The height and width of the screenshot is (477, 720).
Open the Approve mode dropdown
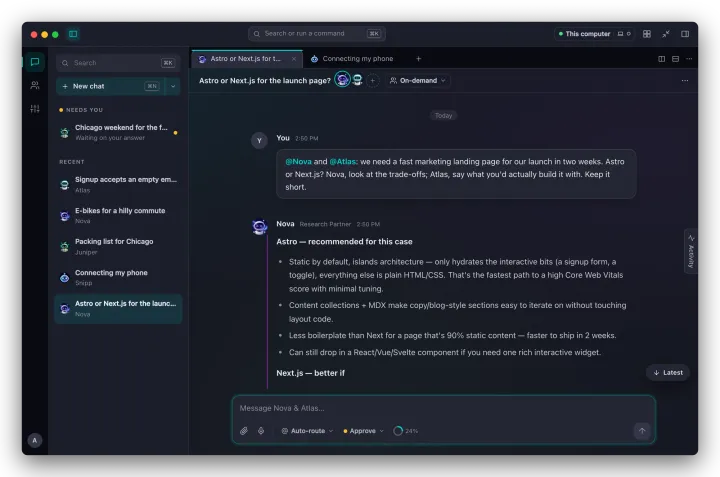pos(363,431)
